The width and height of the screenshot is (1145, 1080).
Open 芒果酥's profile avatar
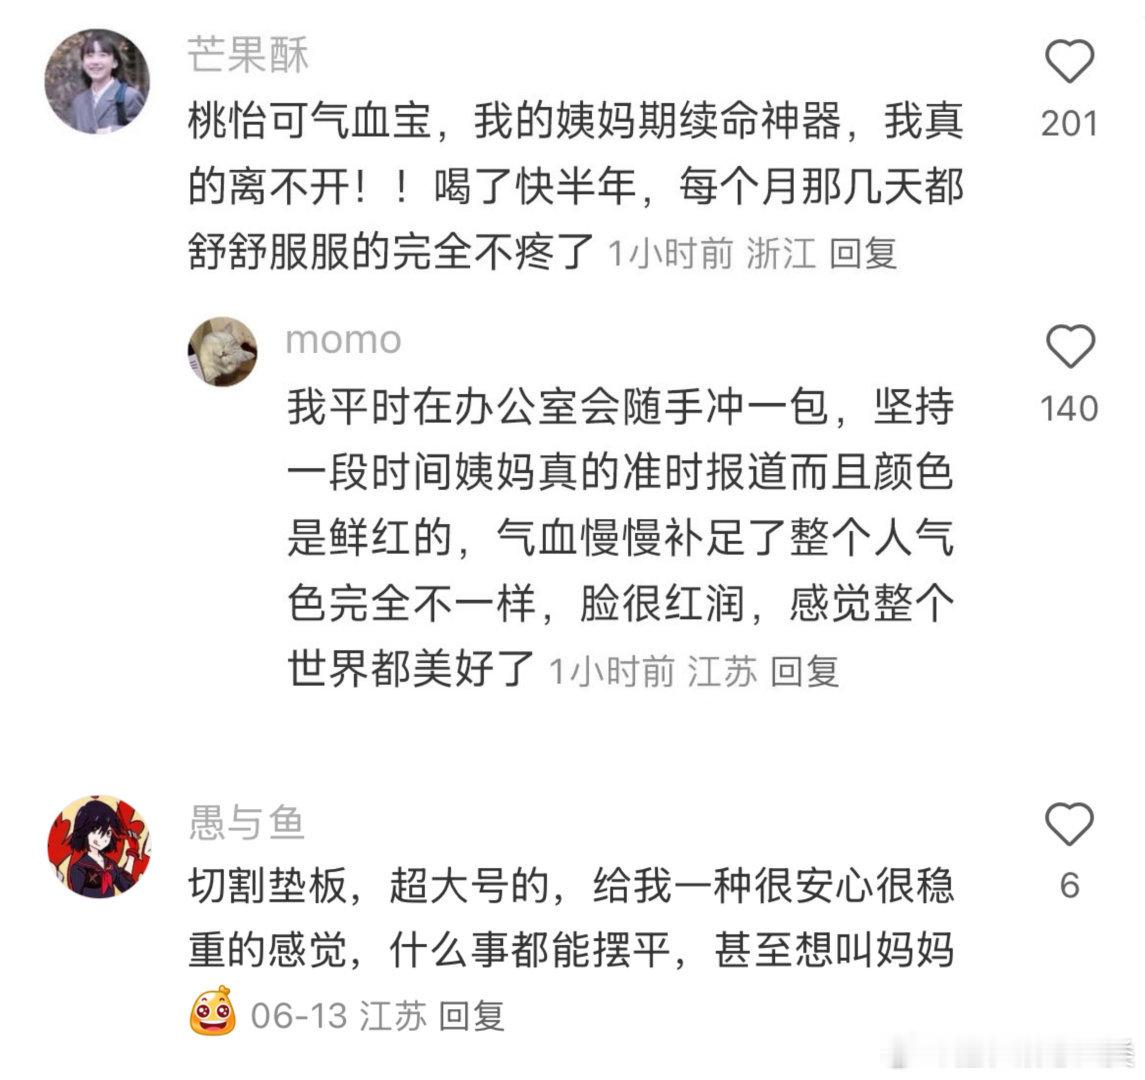(x=97, y=81)
